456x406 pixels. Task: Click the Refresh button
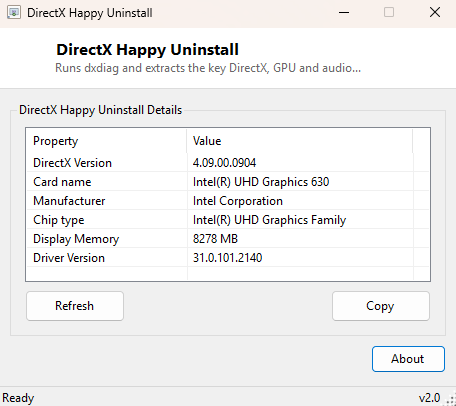point(75,306)
